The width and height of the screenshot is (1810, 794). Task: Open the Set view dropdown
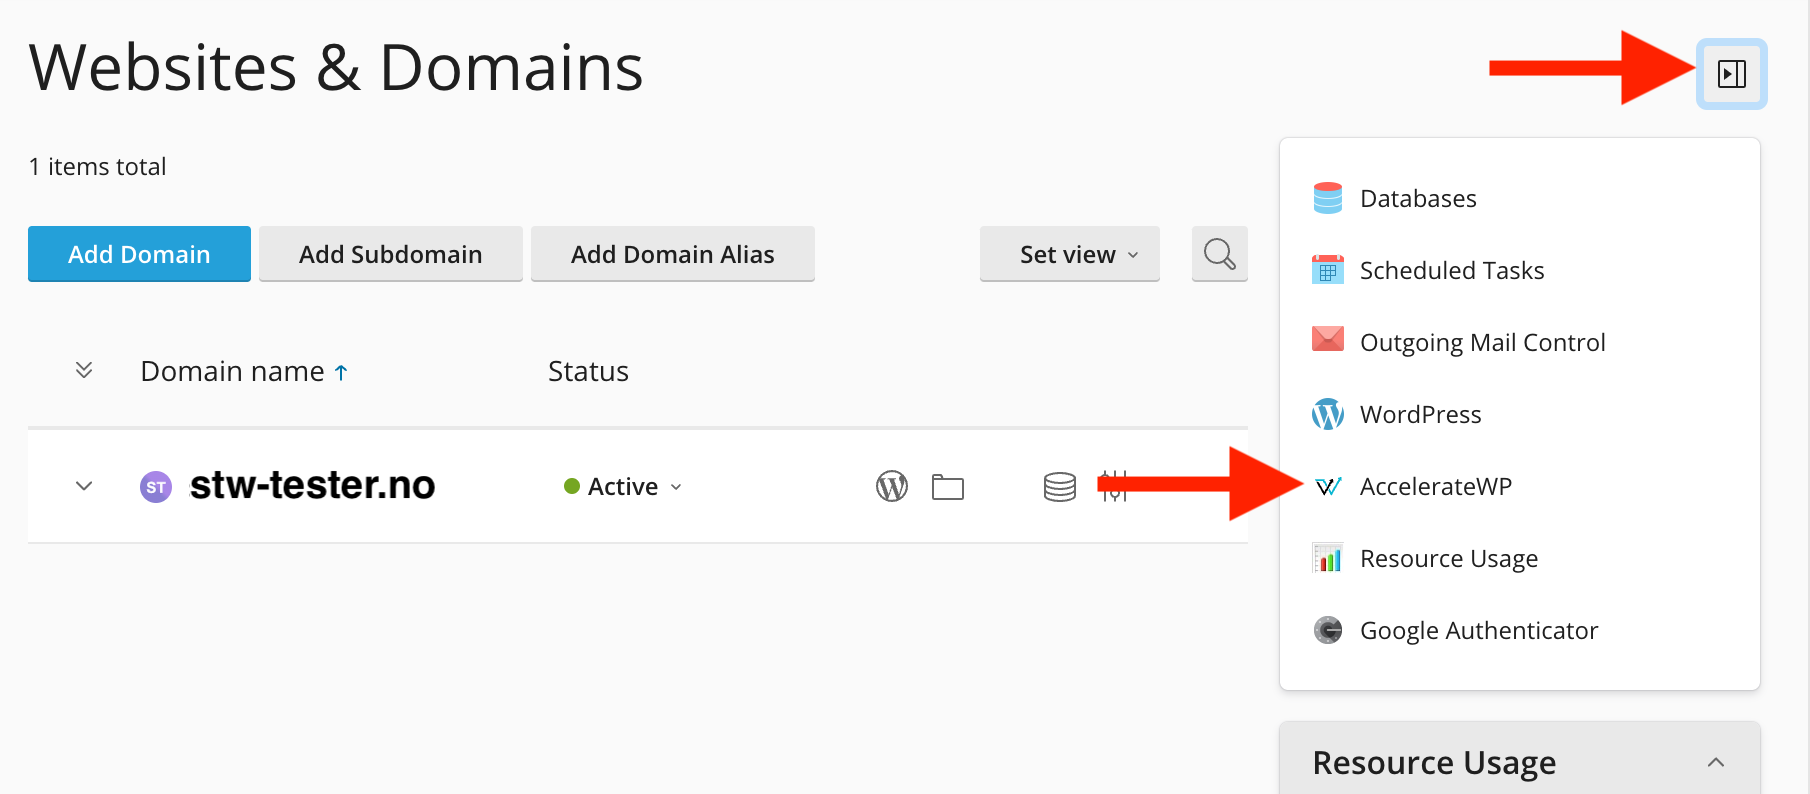pos(1069,254)
